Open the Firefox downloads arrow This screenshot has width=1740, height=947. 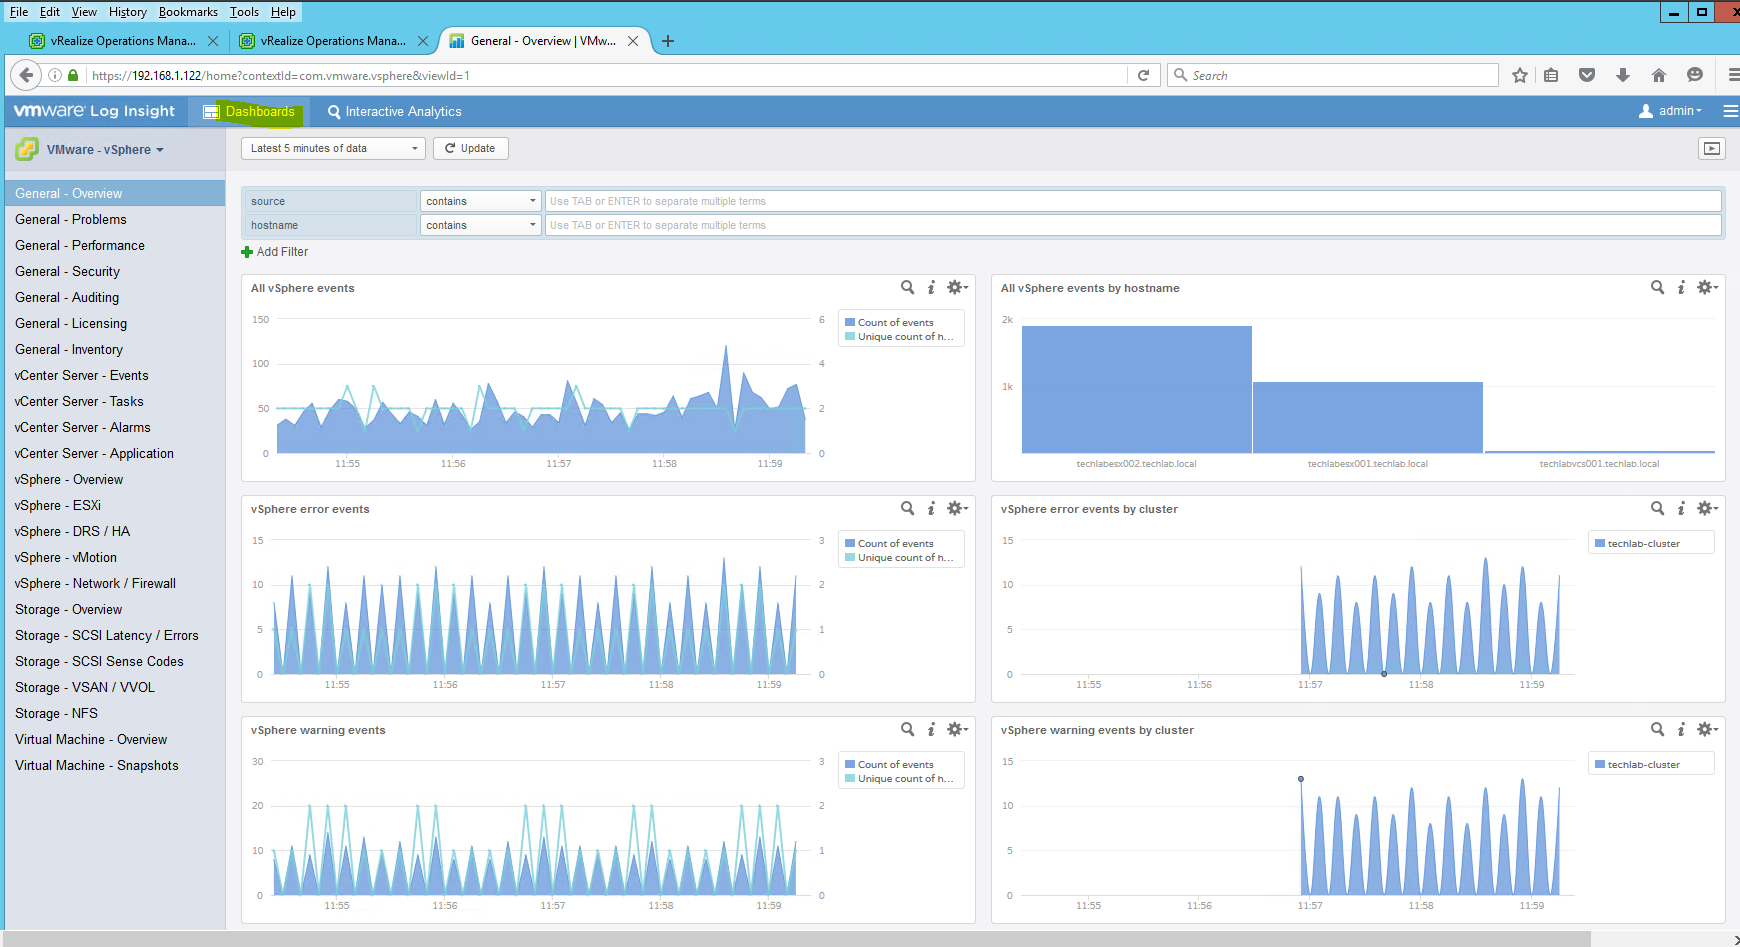pyautogui.click(x=1623, y=75)
